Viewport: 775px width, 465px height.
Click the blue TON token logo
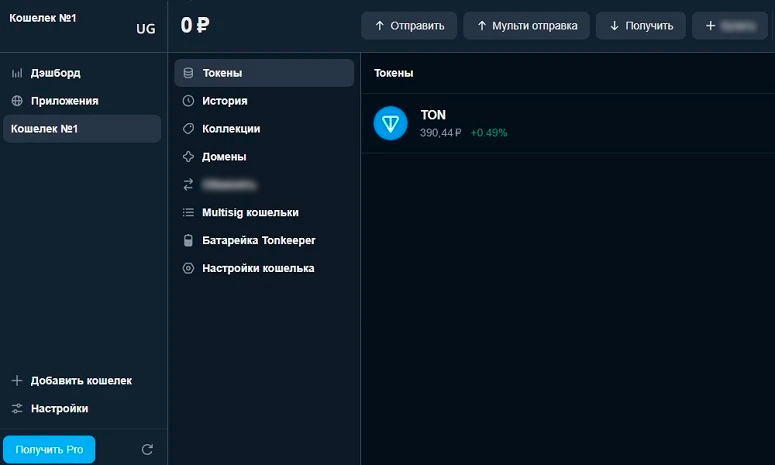(390, 123)
